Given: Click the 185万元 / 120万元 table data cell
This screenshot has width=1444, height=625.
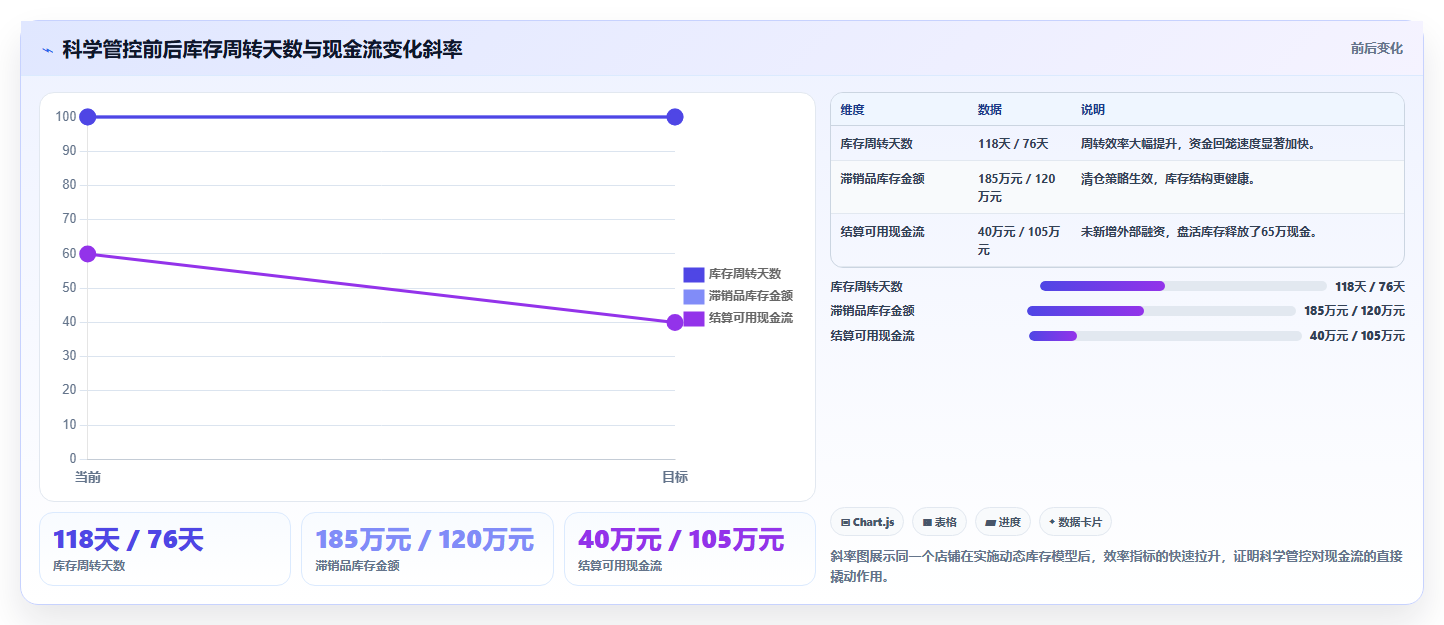Looking at the screenshot, I should pos(1018,187).
